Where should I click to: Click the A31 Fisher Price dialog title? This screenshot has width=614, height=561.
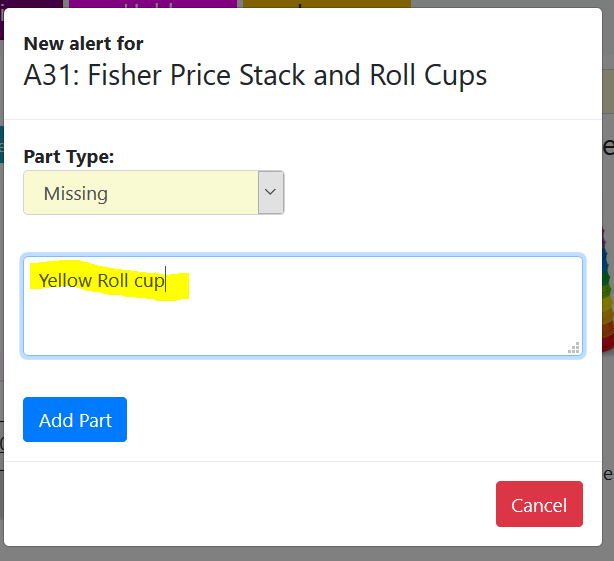click(255, 76)
